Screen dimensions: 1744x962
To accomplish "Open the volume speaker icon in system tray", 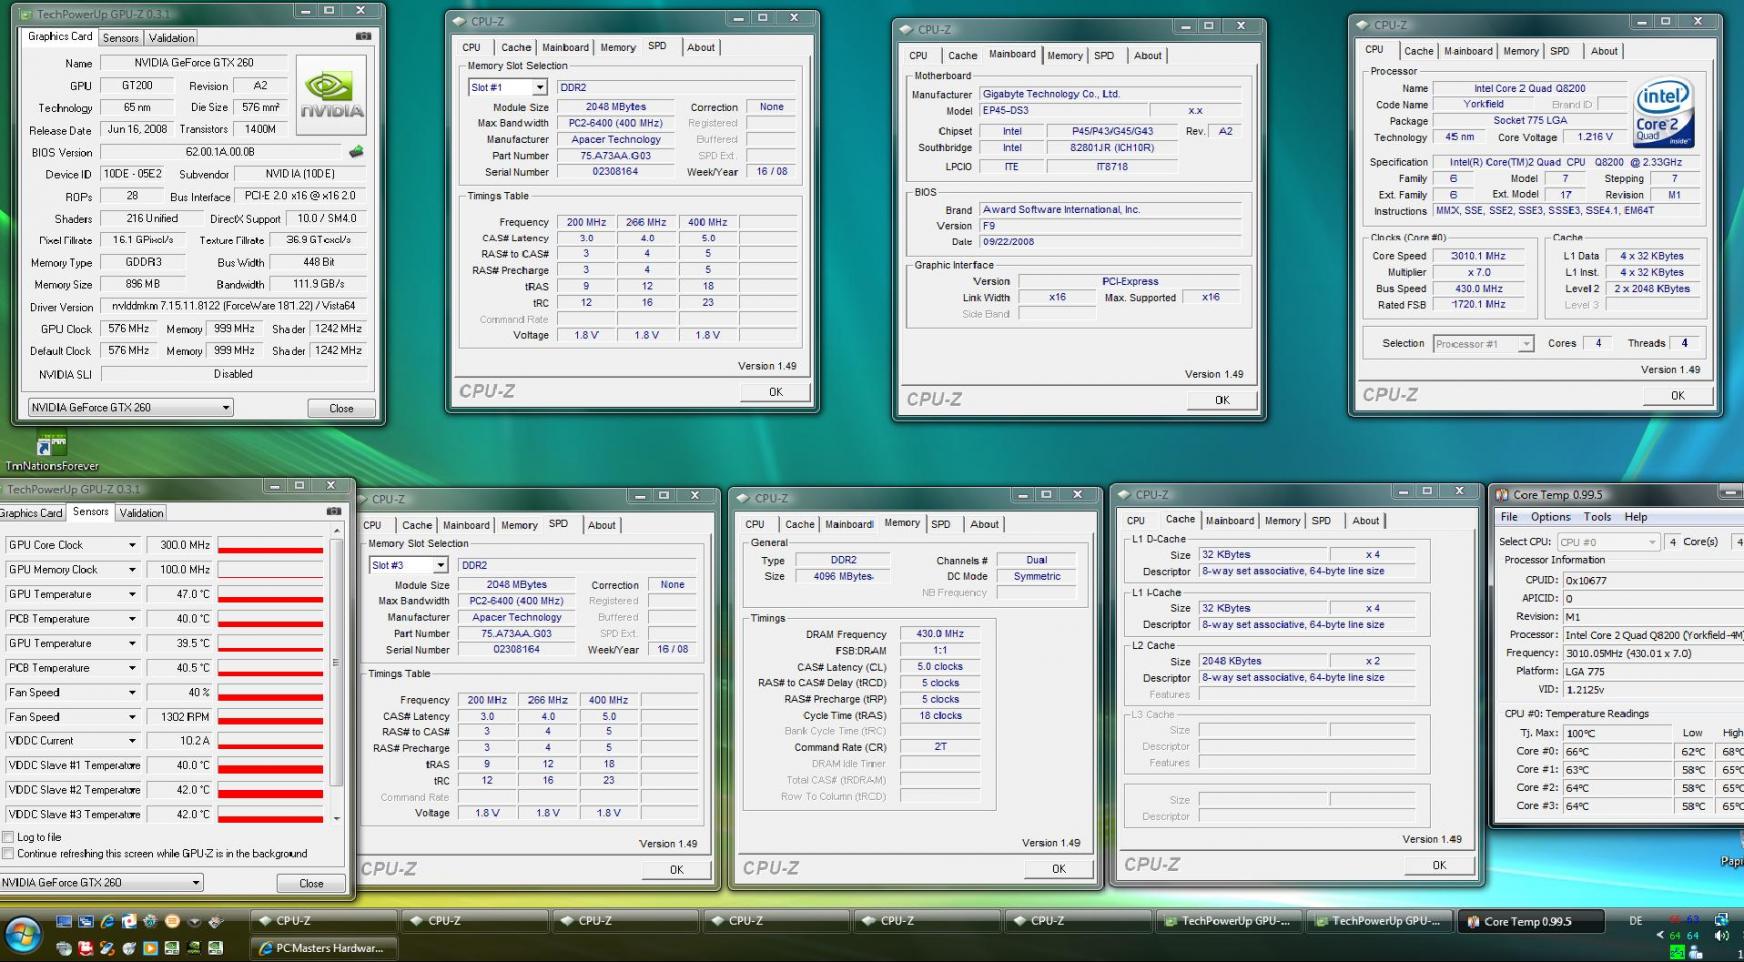I will (1721, 936).
